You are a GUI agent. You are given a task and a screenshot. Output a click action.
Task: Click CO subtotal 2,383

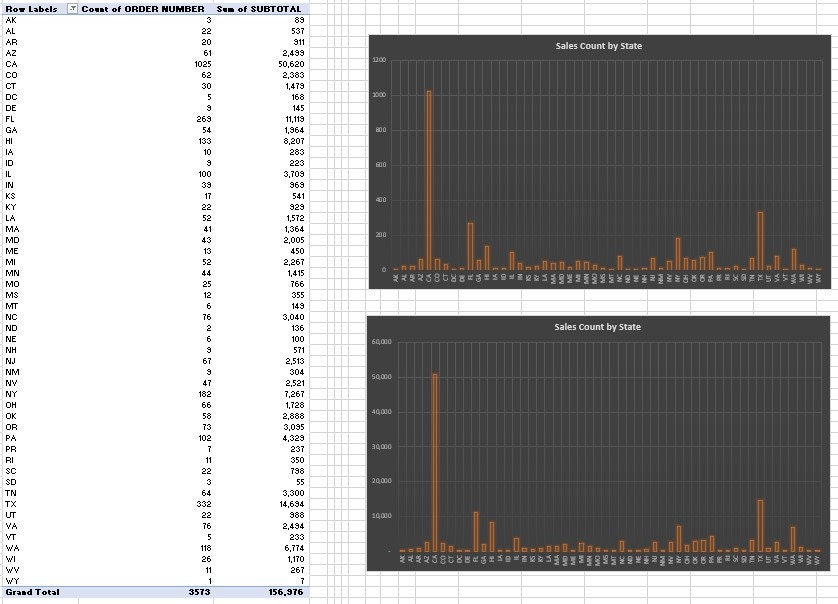pyautogui.click(x=294, y=75)
